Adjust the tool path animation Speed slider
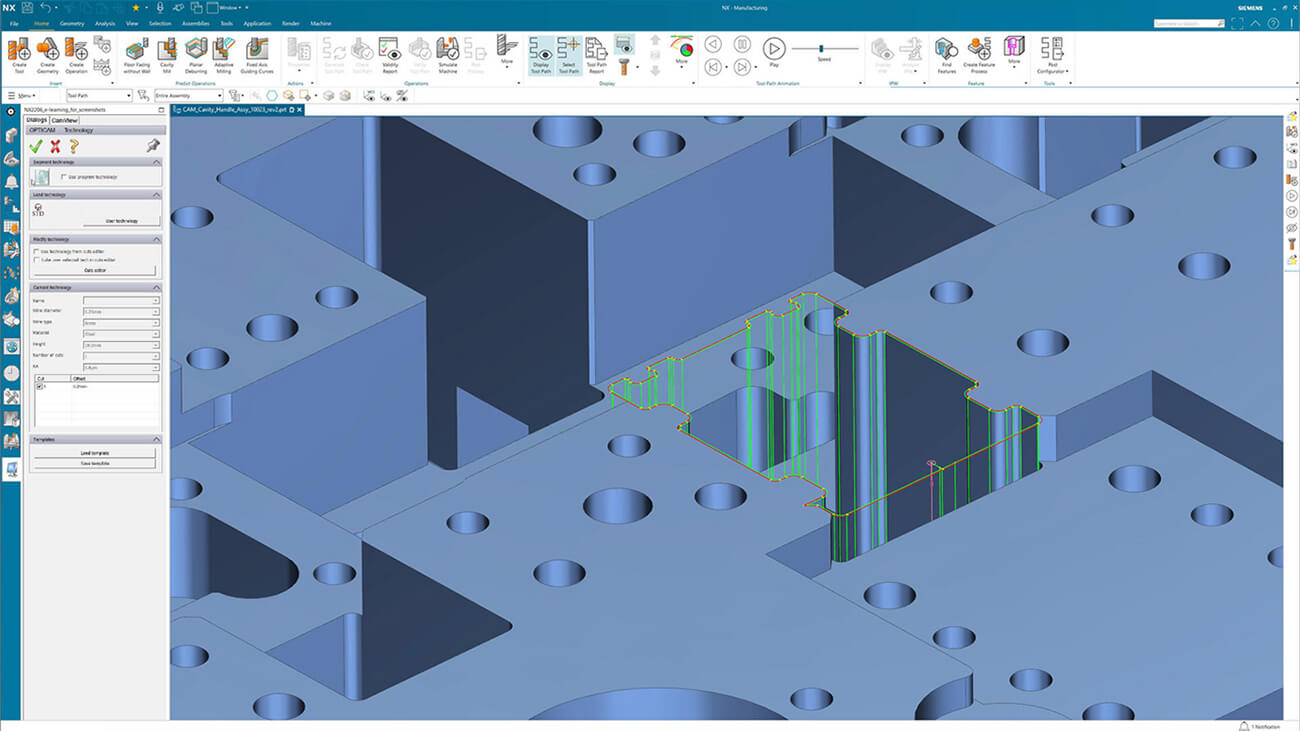 click(822, 48)
